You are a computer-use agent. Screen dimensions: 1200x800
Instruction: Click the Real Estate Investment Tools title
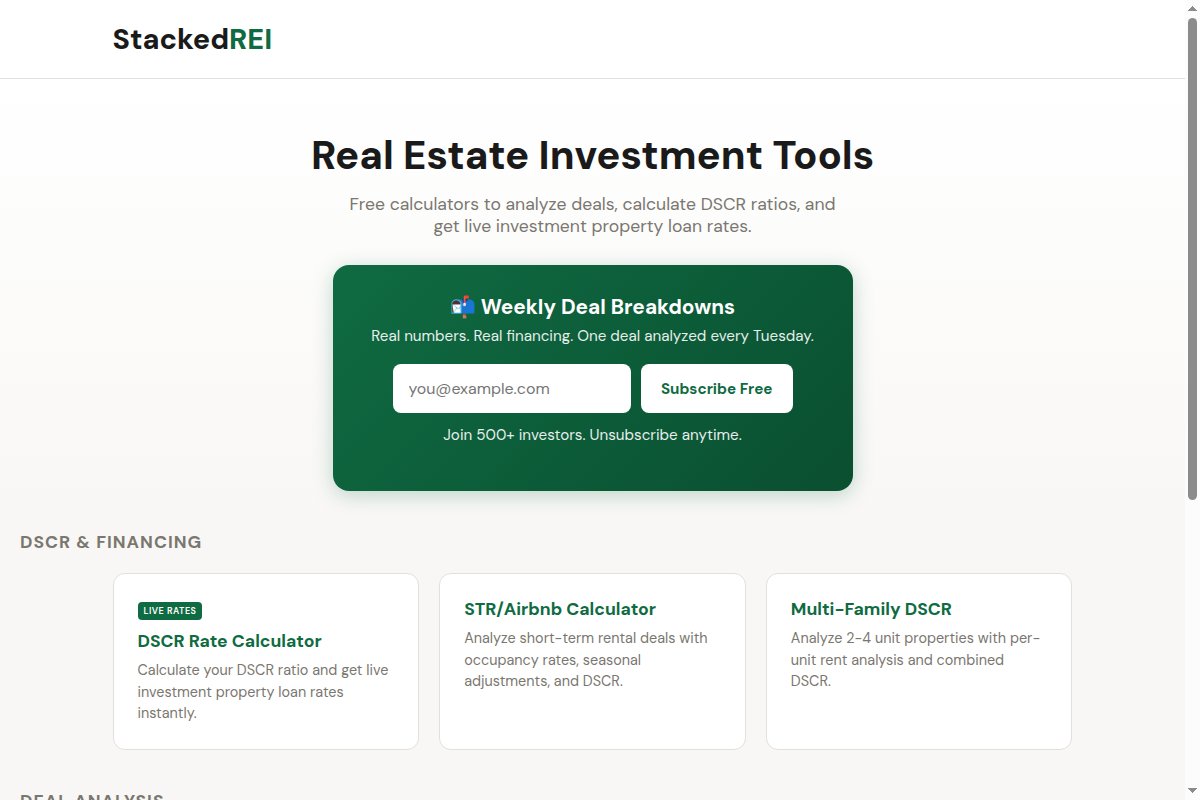[x=593, y=155]
